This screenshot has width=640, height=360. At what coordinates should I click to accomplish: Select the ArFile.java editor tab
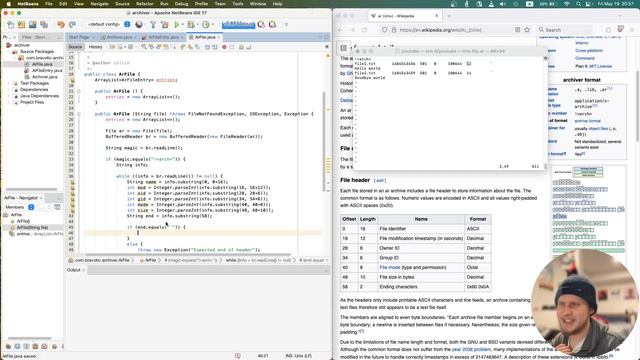click(205, 37)
